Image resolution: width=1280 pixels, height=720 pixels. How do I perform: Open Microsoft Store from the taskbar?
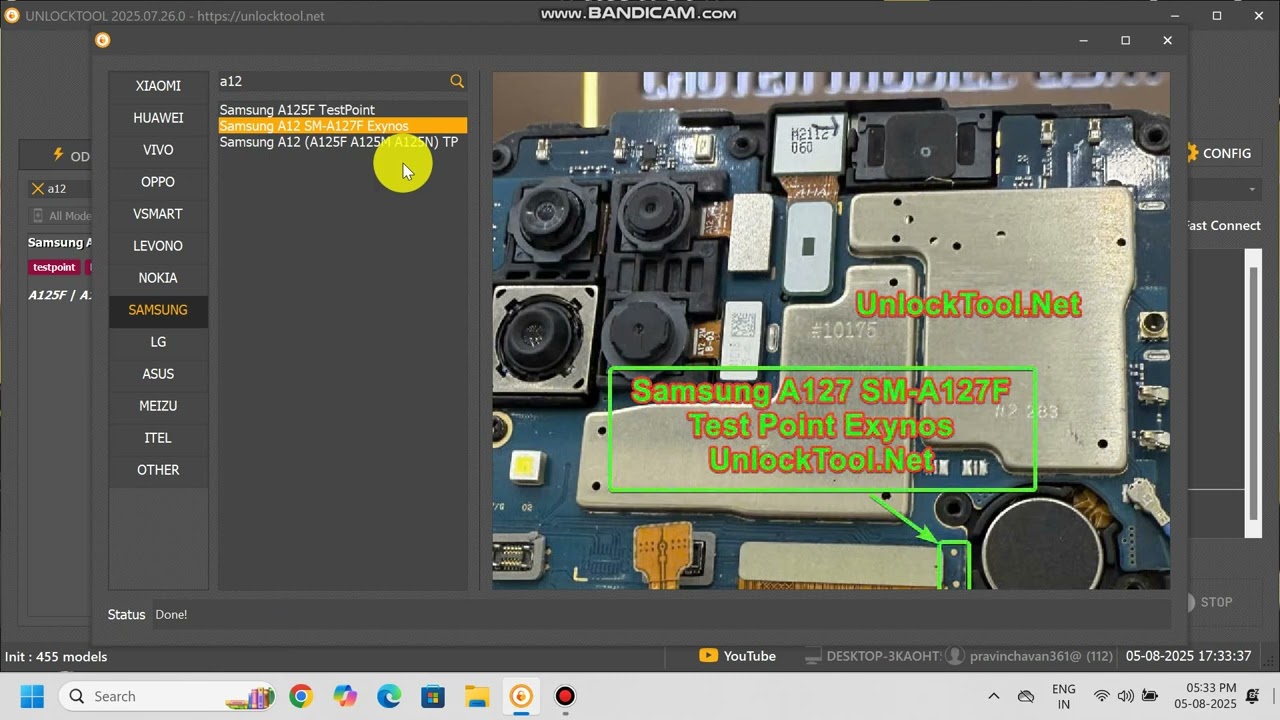[433, 696]
